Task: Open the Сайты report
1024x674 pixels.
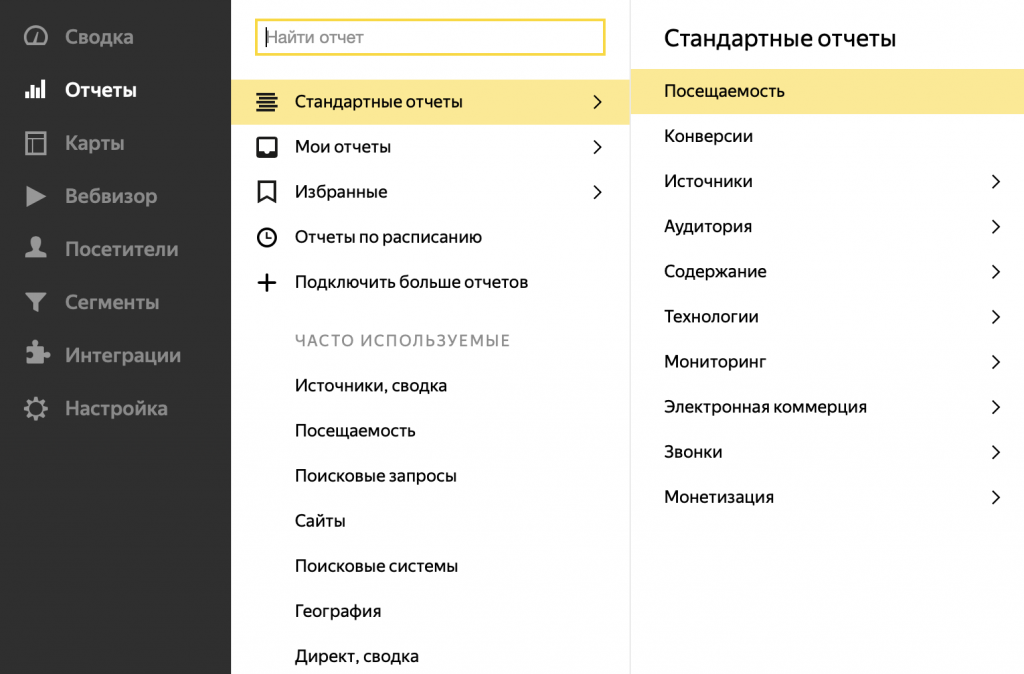Action: pyautogui.click(x=320, y=521)
